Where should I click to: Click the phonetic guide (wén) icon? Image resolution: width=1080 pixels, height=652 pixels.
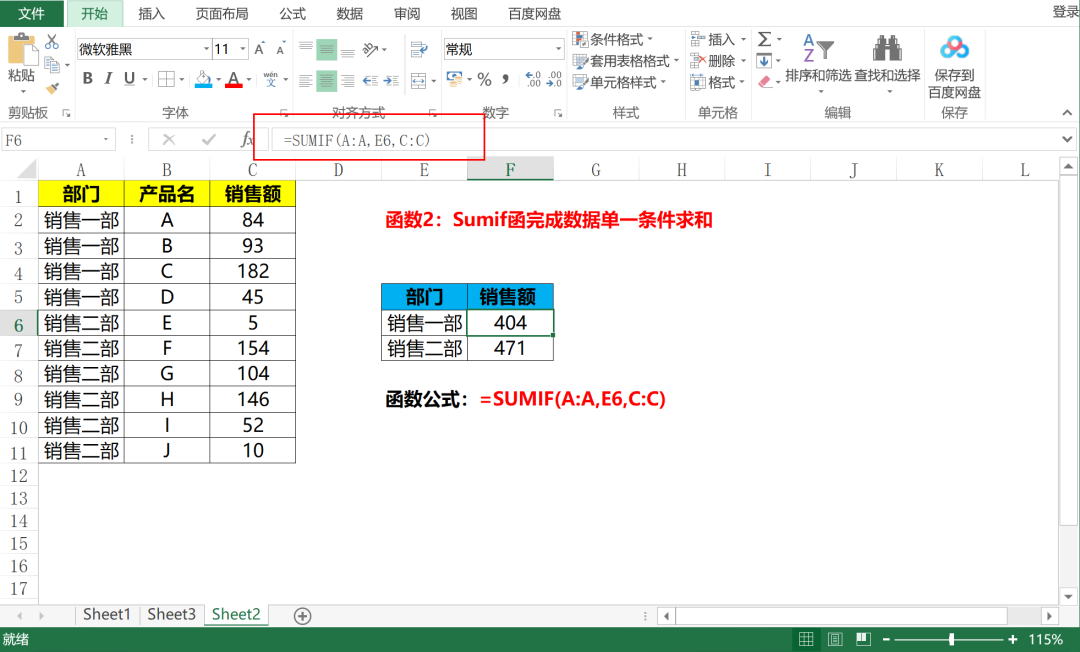coord(271,79)
